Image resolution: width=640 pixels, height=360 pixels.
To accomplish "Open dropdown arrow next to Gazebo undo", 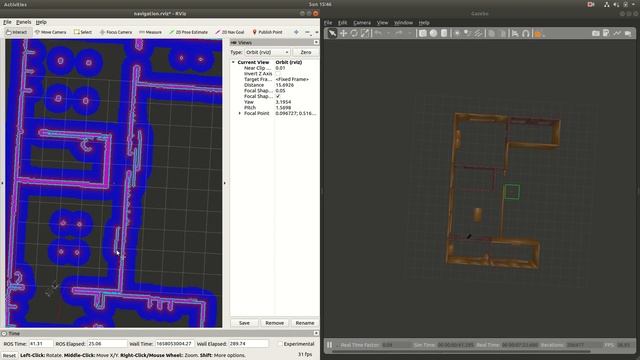I will pyautogui.click(x=388, y=33).
